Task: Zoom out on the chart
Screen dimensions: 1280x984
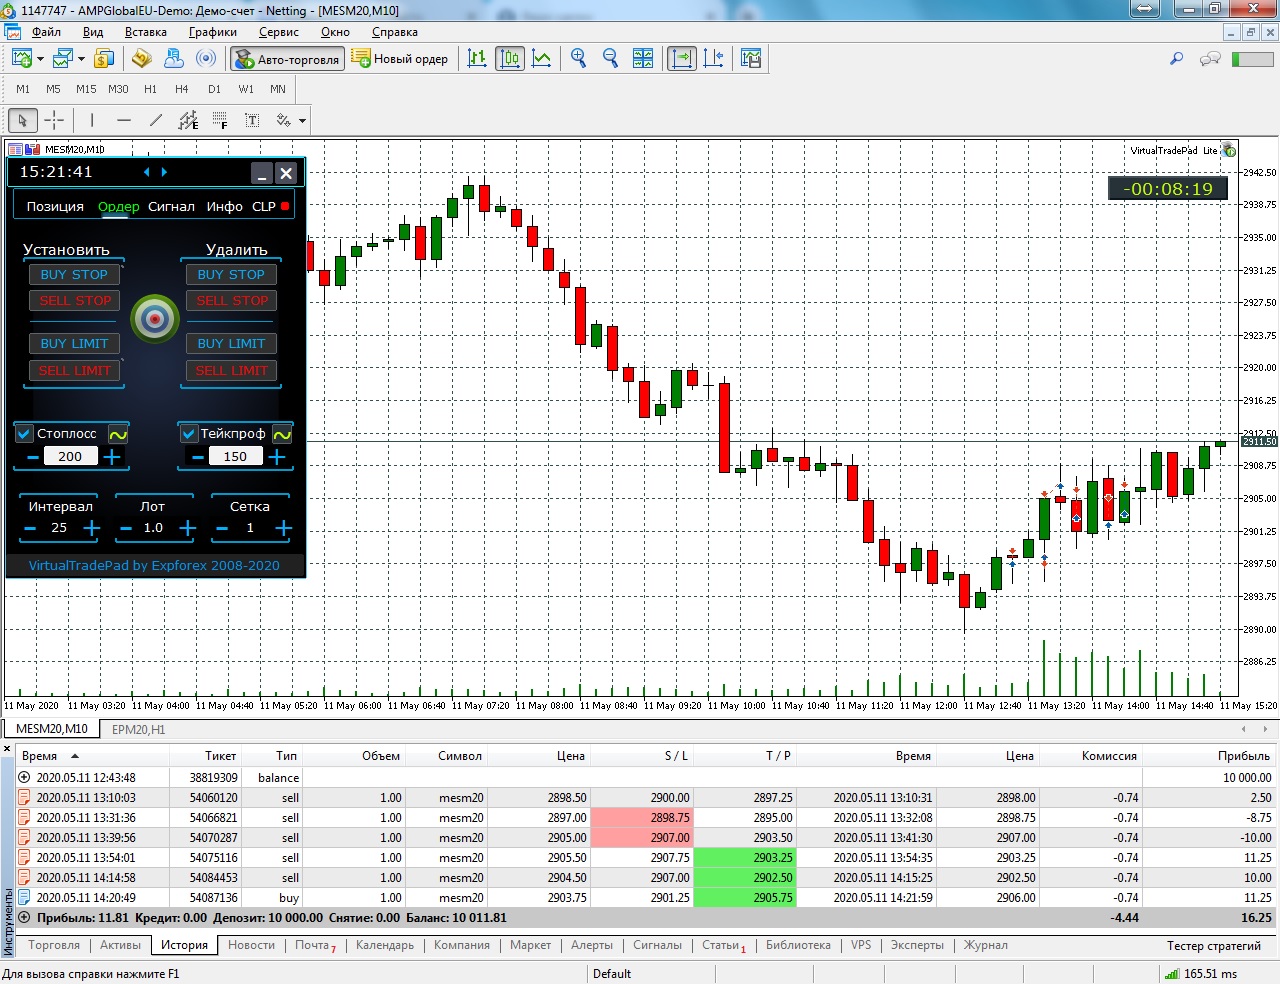Action: pyautogui.click(x=610, y=59)
